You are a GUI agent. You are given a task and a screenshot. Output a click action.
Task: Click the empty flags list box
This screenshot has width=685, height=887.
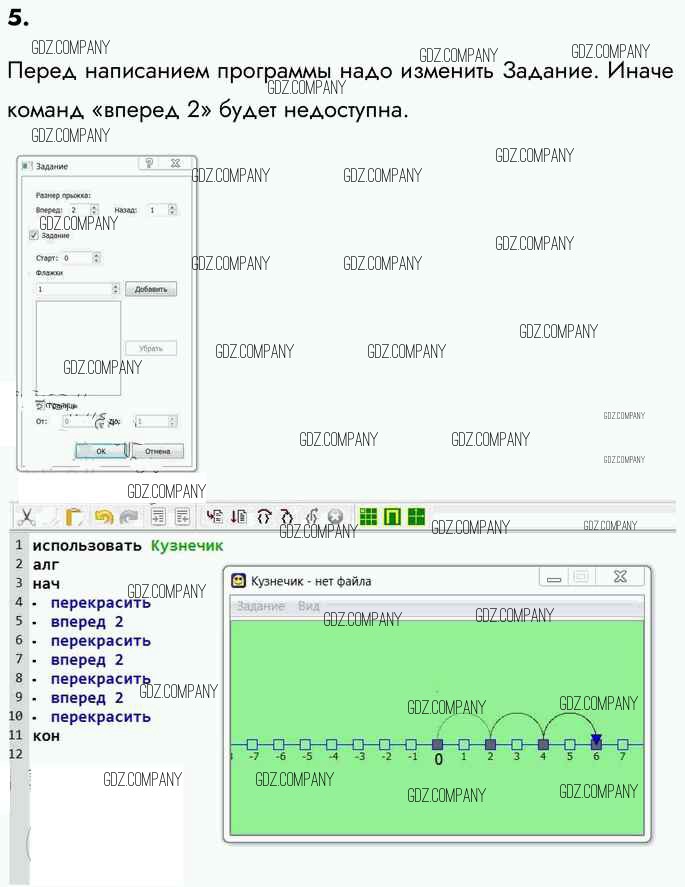78,346
